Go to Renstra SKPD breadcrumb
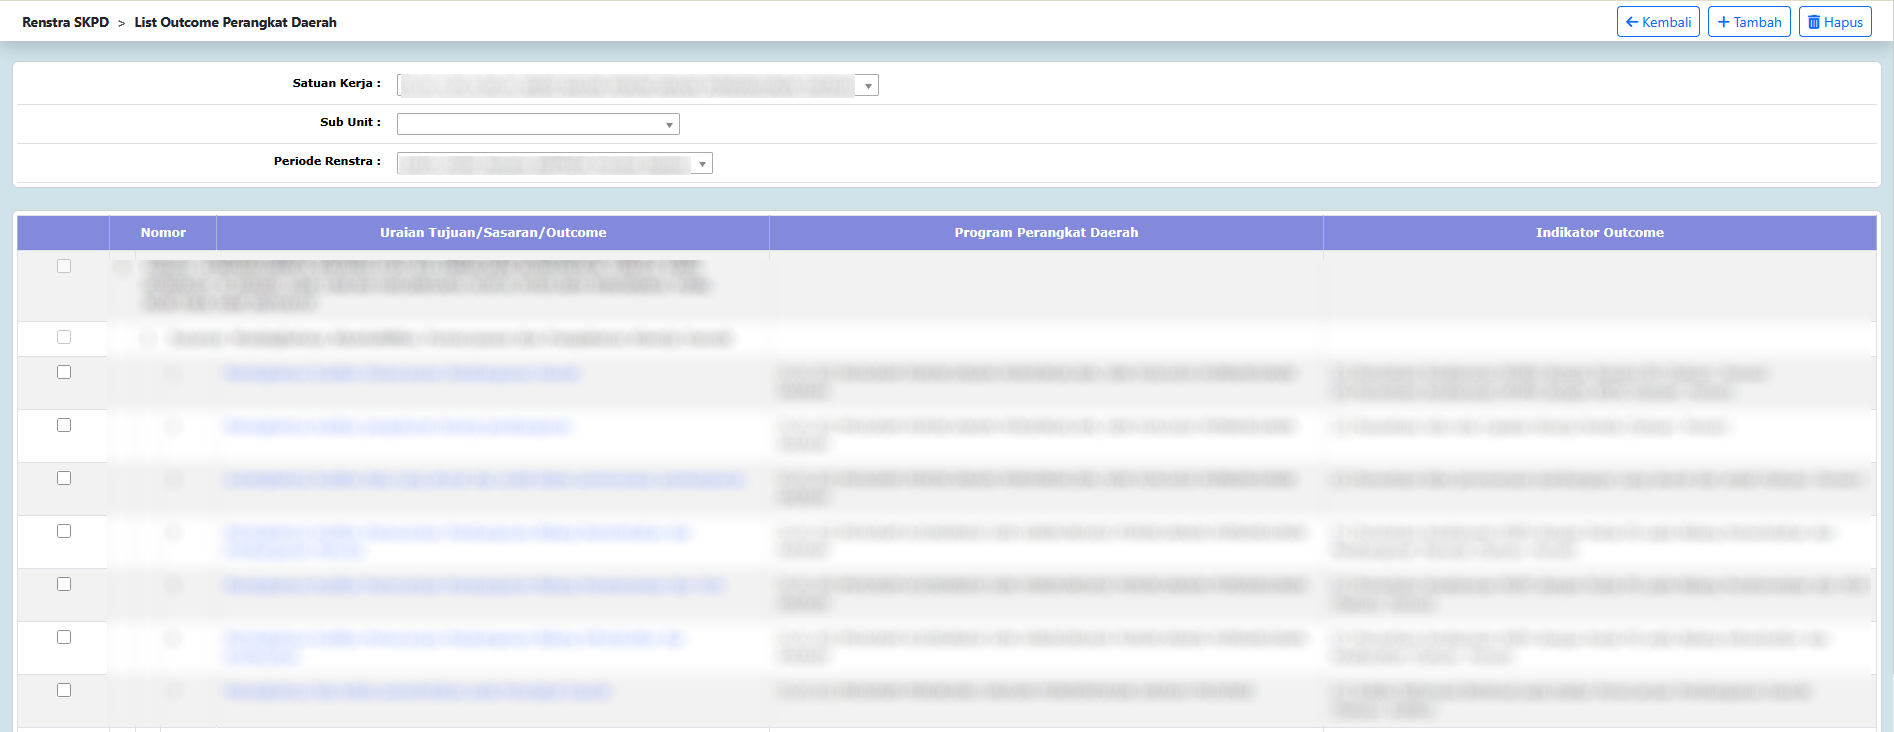1894x732 pixels. click(x=65, y=22)
